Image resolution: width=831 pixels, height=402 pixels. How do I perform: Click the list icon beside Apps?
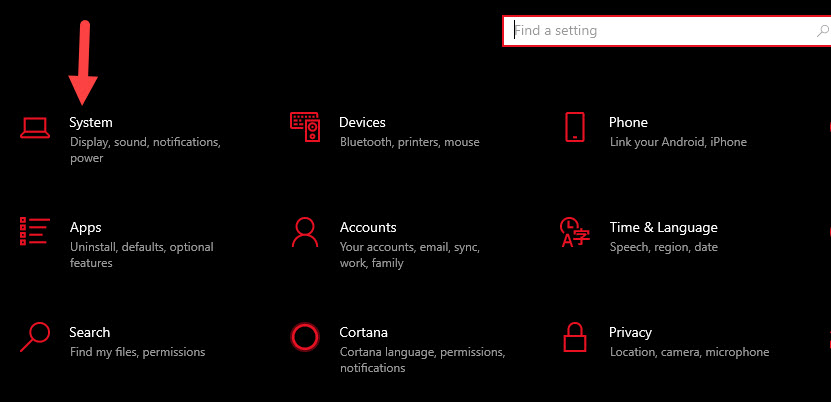tap(35, 231)
